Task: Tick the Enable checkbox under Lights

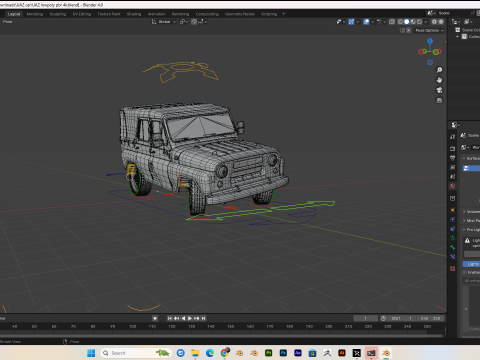Action: [465, 272]
